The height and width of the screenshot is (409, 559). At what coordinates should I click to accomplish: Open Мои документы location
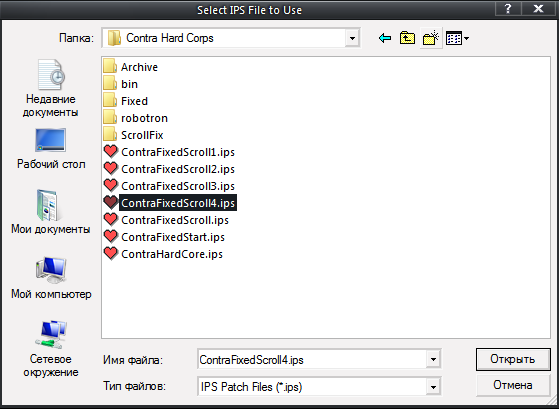50,212
